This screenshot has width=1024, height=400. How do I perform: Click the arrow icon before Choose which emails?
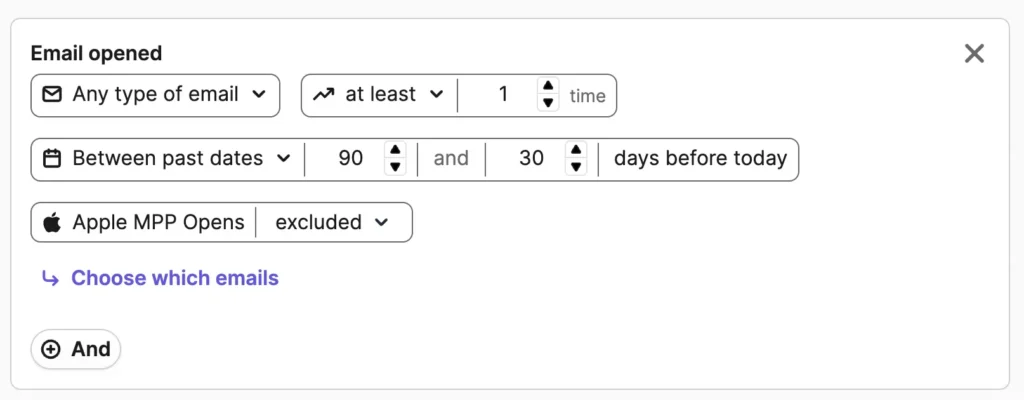[50, 279]
